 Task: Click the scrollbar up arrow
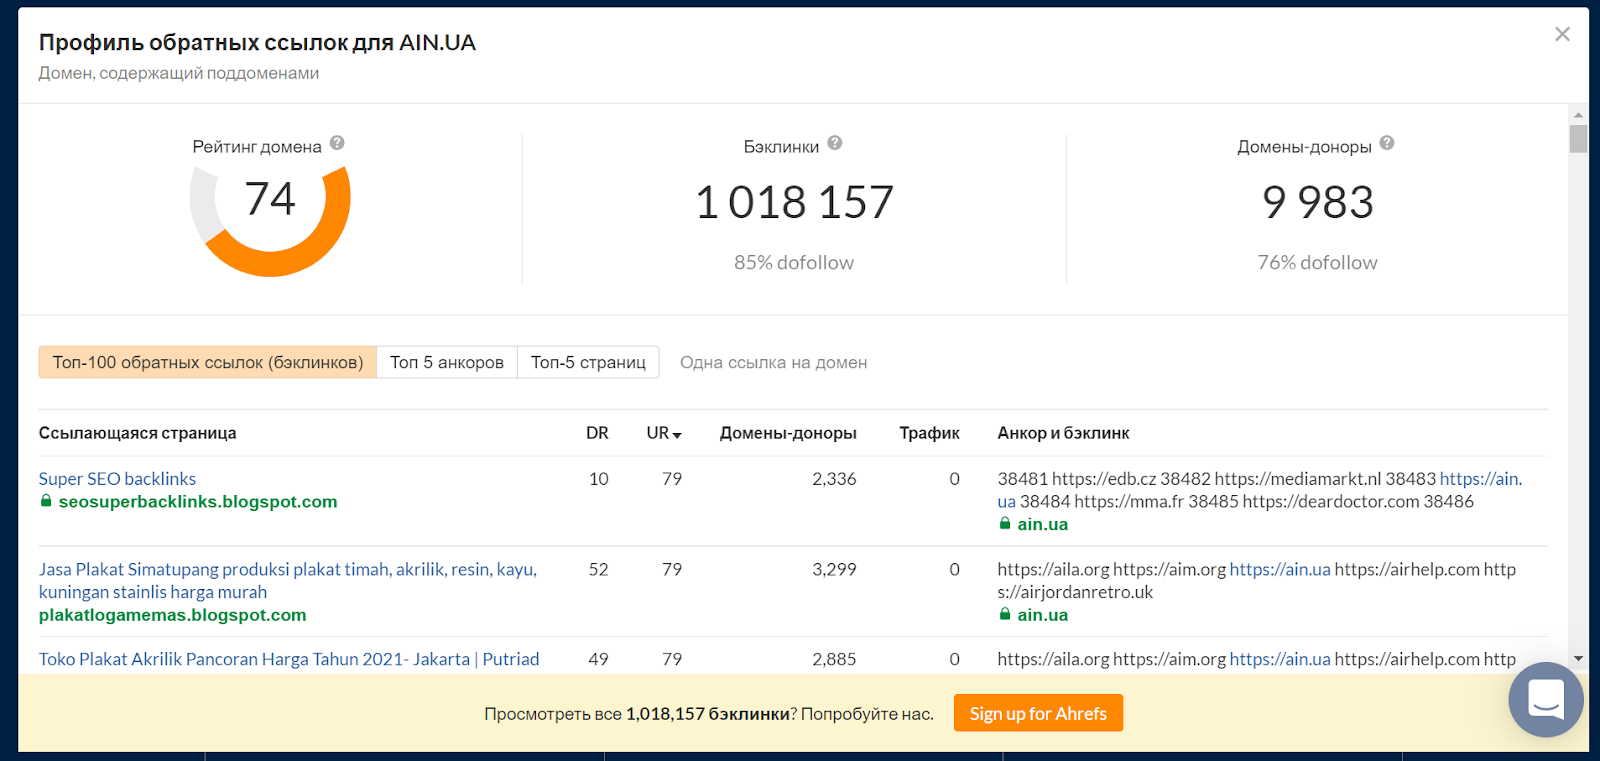(x=1579, y=114)
